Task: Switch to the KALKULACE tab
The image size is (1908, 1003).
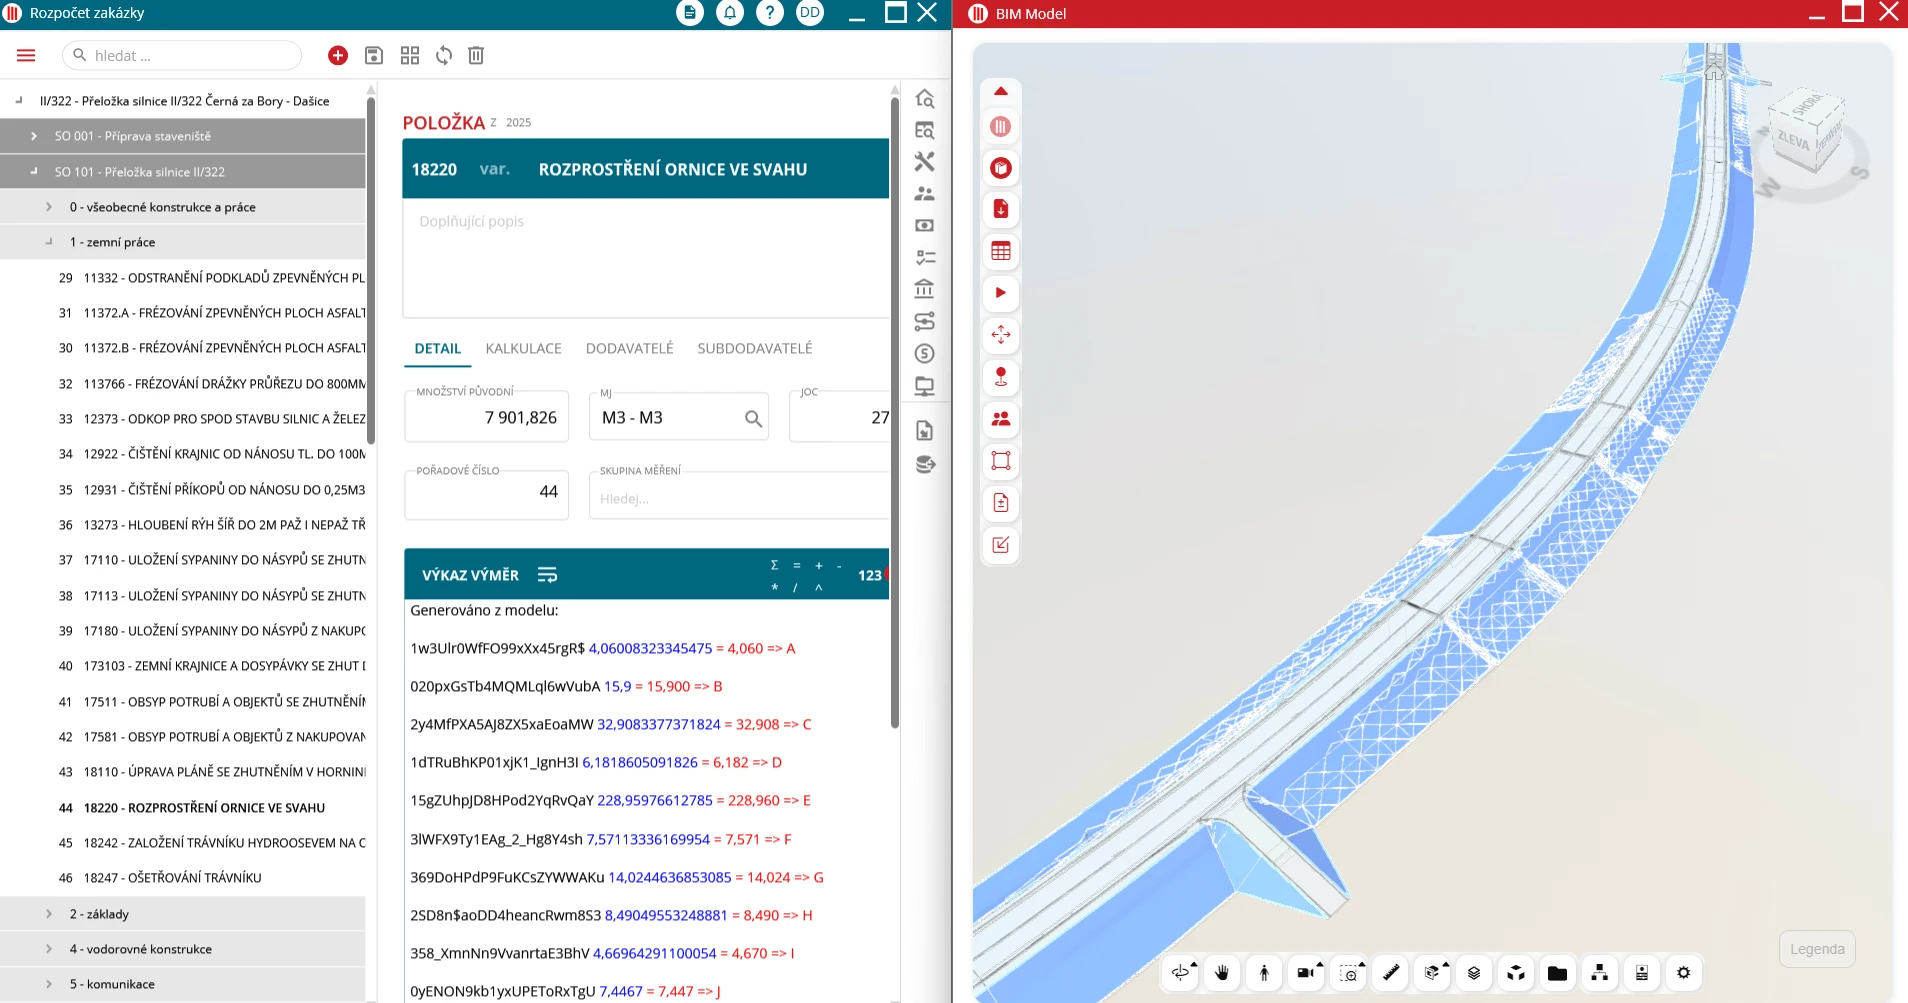Action: click(523, 349)
